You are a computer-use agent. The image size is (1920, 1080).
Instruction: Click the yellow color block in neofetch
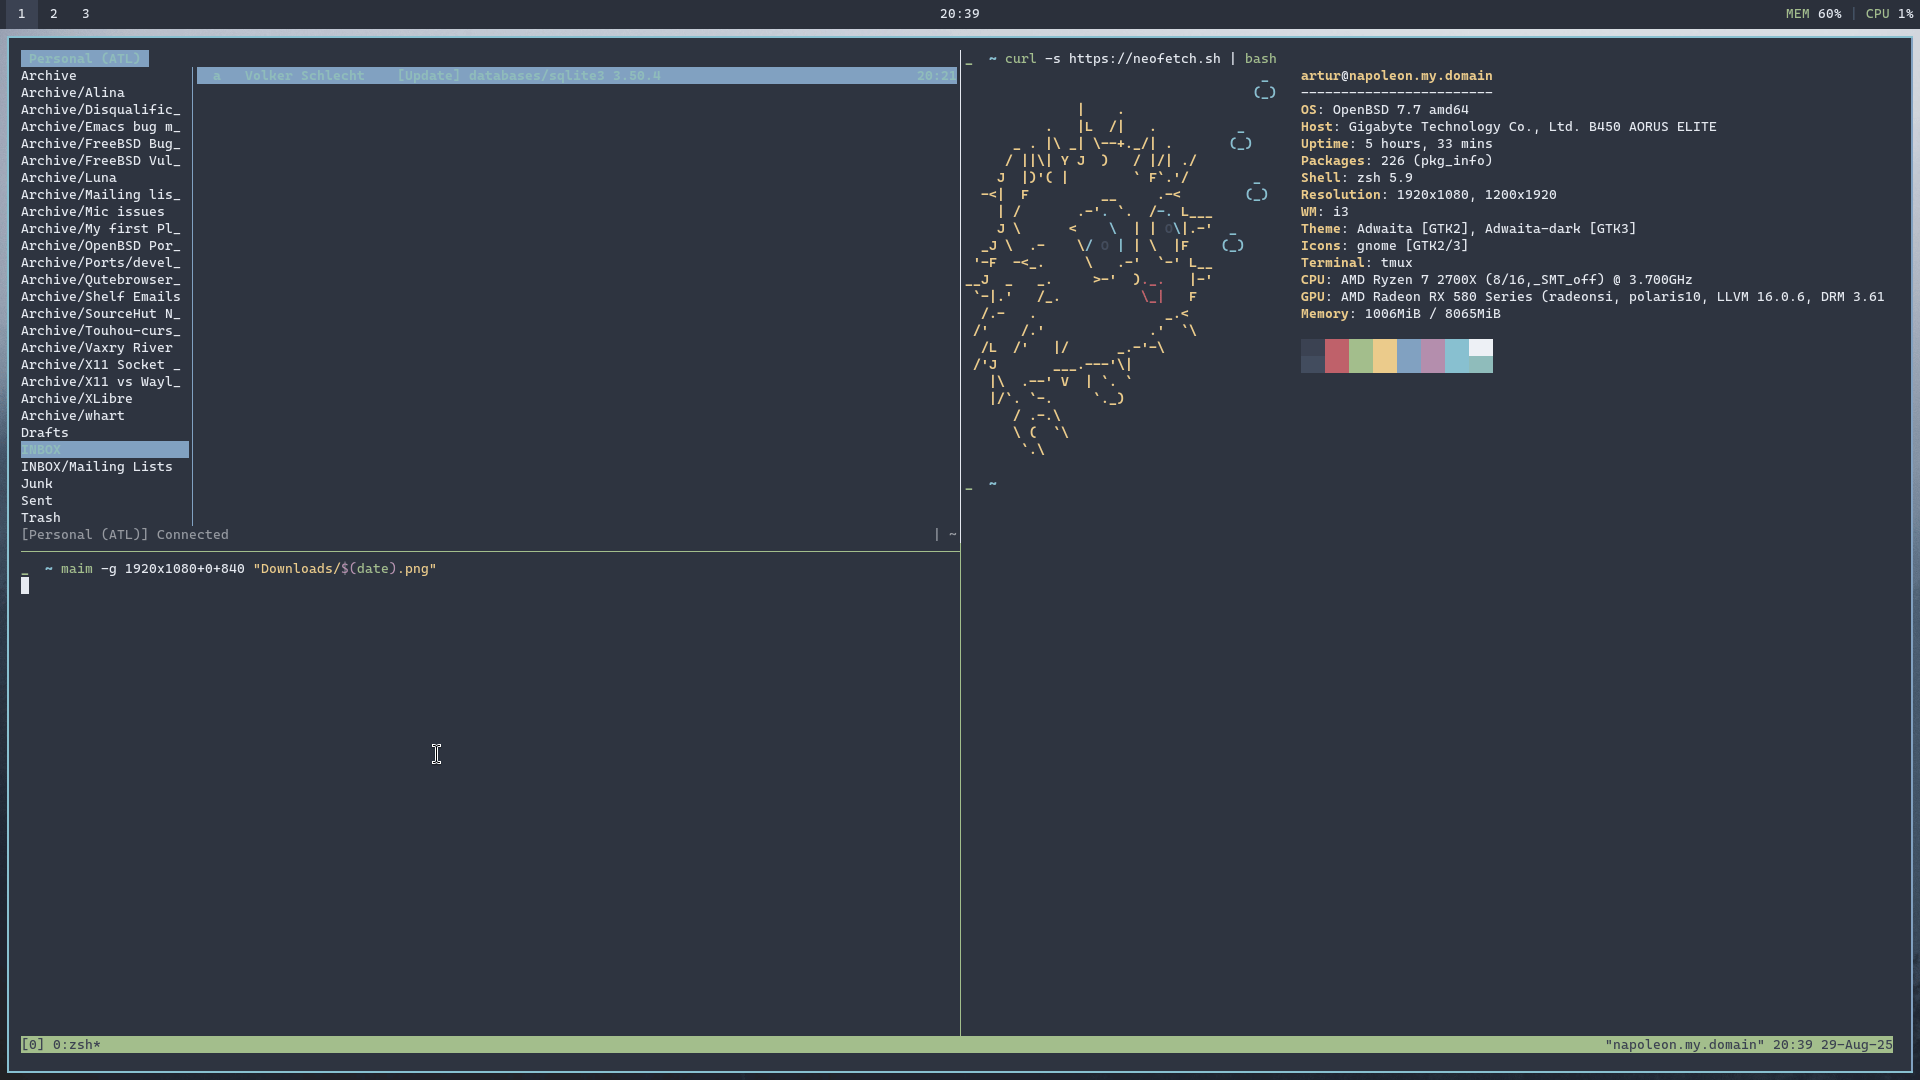coord(1384,356)
